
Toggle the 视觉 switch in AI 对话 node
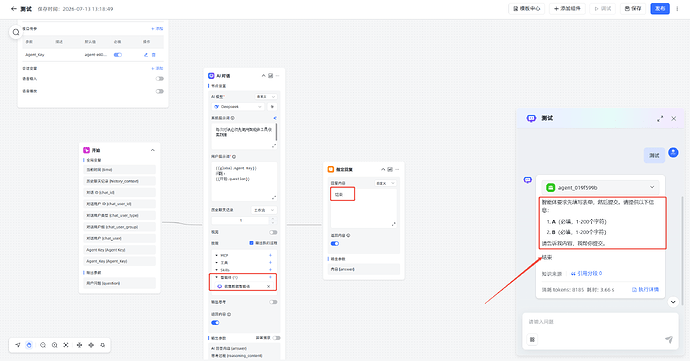click(273, 232)
